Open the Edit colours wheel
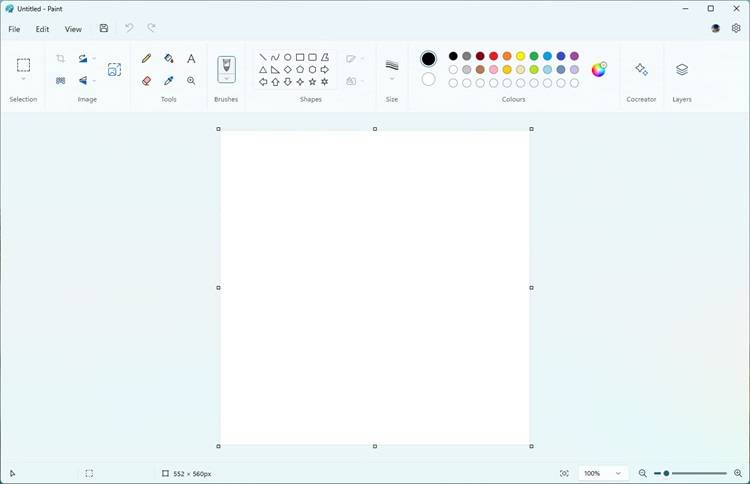The image size is (750, 484). click(x=598, y=69)
